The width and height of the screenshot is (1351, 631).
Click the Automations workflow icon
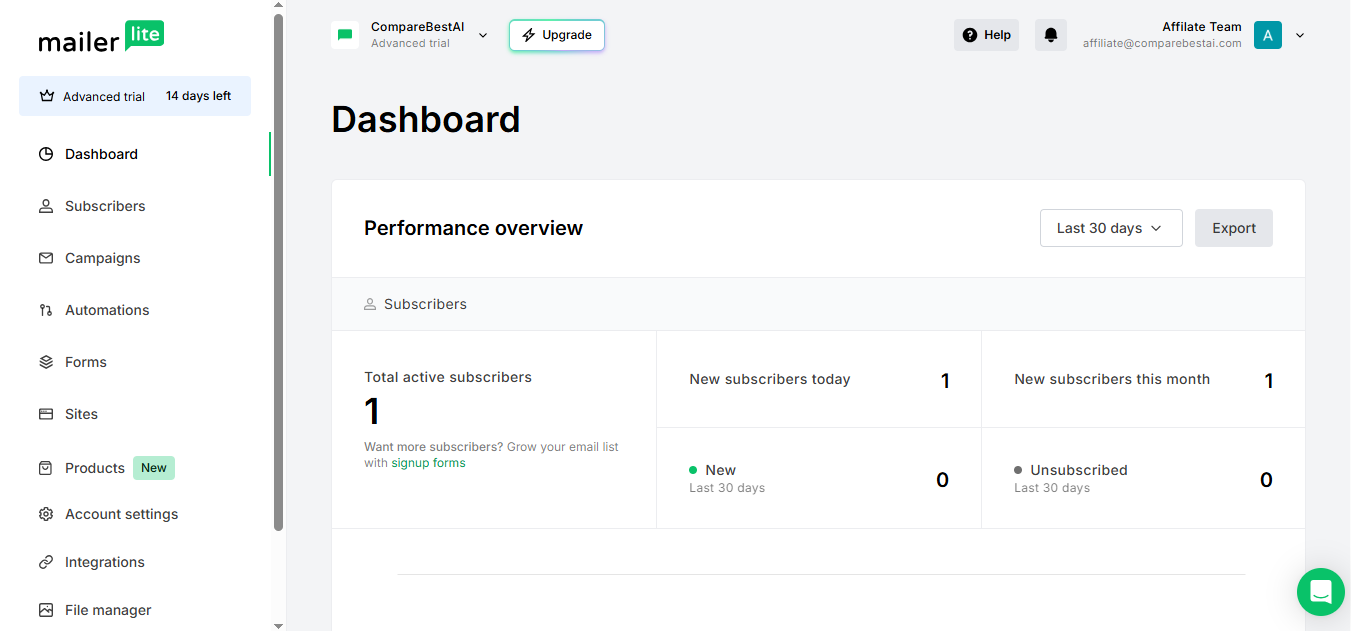click(x=46, y=310)
